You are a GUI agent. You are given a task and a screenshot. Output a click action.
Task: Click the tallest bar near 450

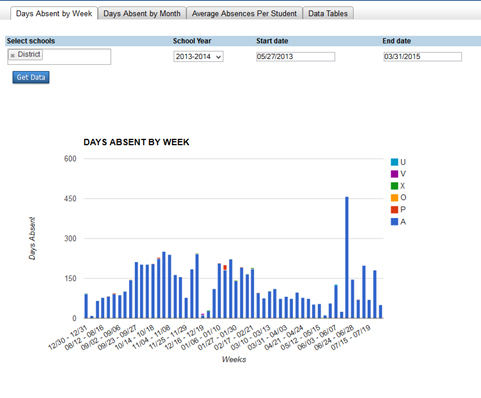point(347,258)
